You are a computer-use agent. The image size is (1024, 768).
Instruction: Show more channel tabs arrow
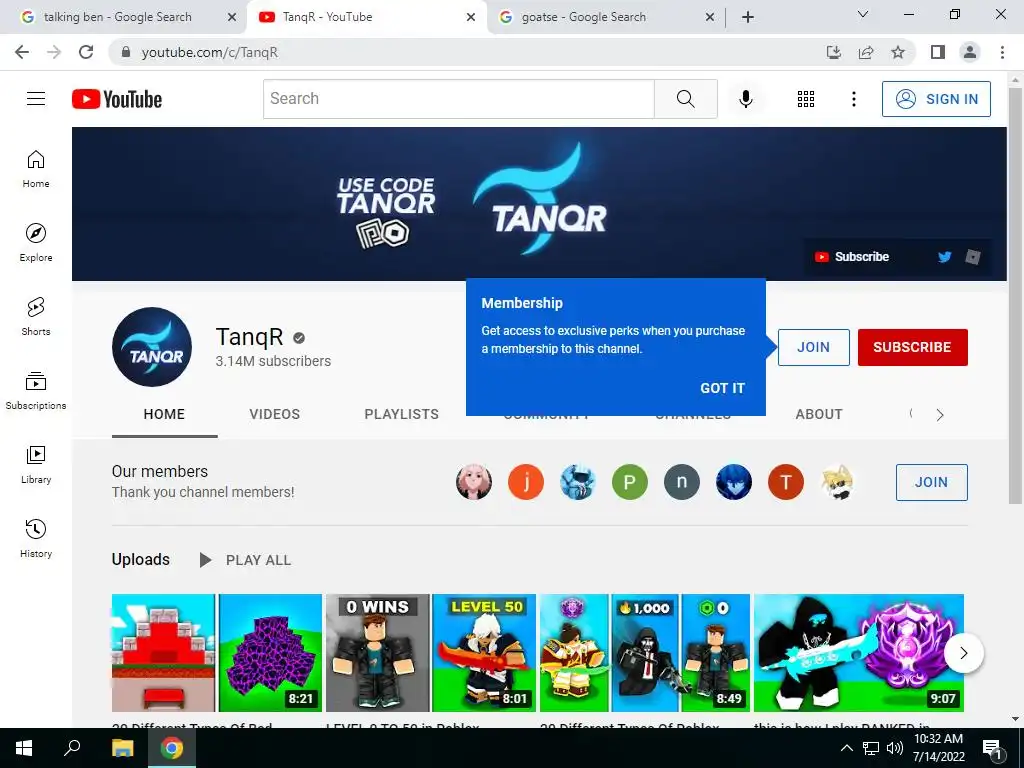pyautogui.click(x=940, y=415)
